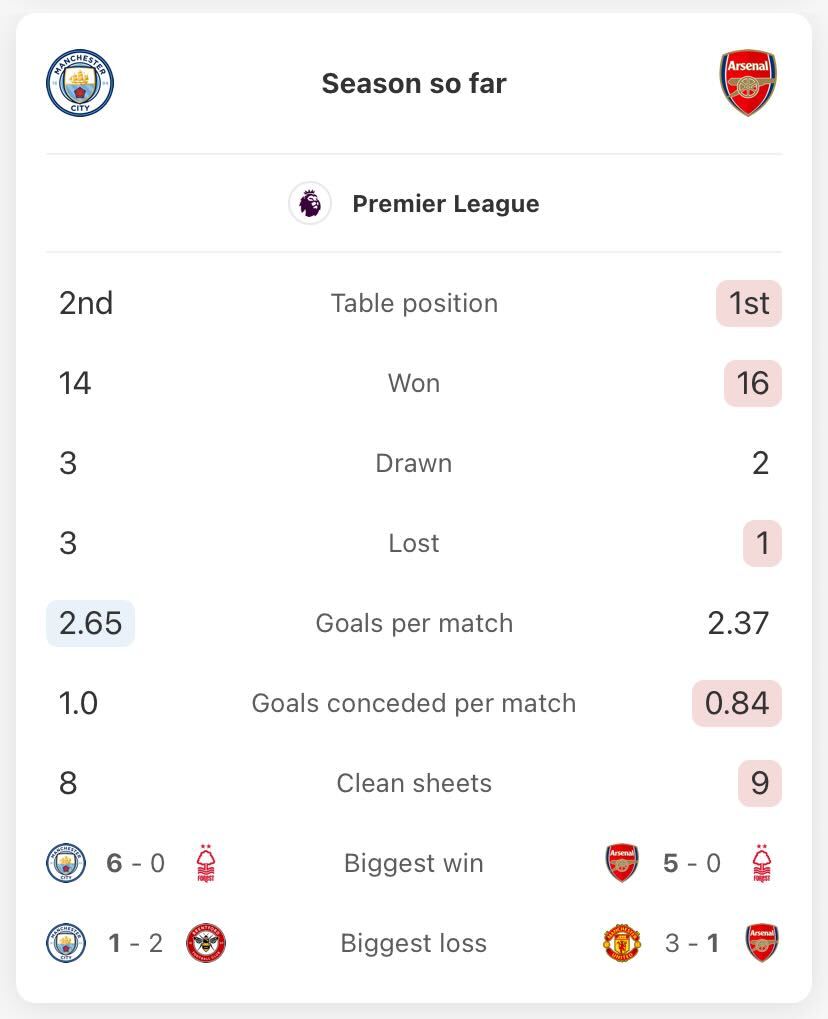Click Arsenal crest beside 5 - 0 score
The width and height of the screenshot is (828, 1019).
click(622, 863)
